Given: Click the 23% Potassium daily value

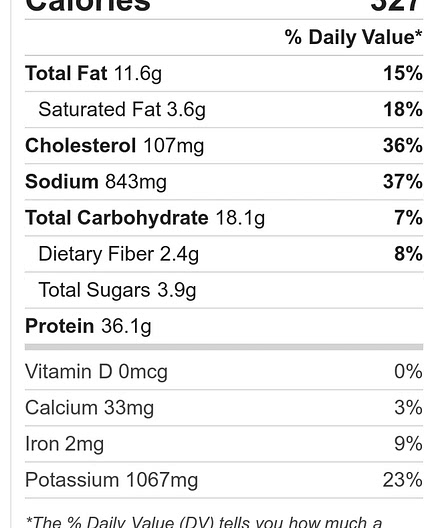Looking at the screenshot, I should [x=403, y=480].
